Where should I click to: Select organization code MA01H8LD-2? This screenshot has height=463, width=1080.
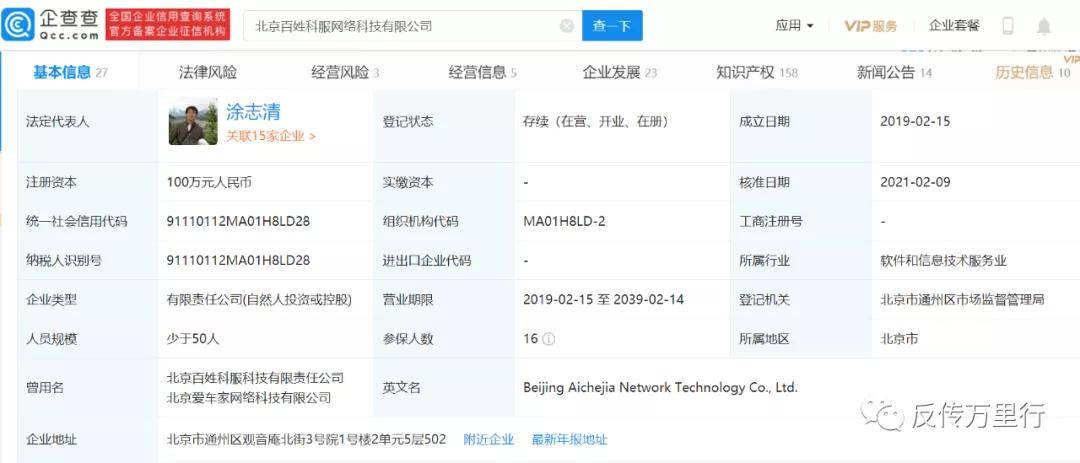564,221
